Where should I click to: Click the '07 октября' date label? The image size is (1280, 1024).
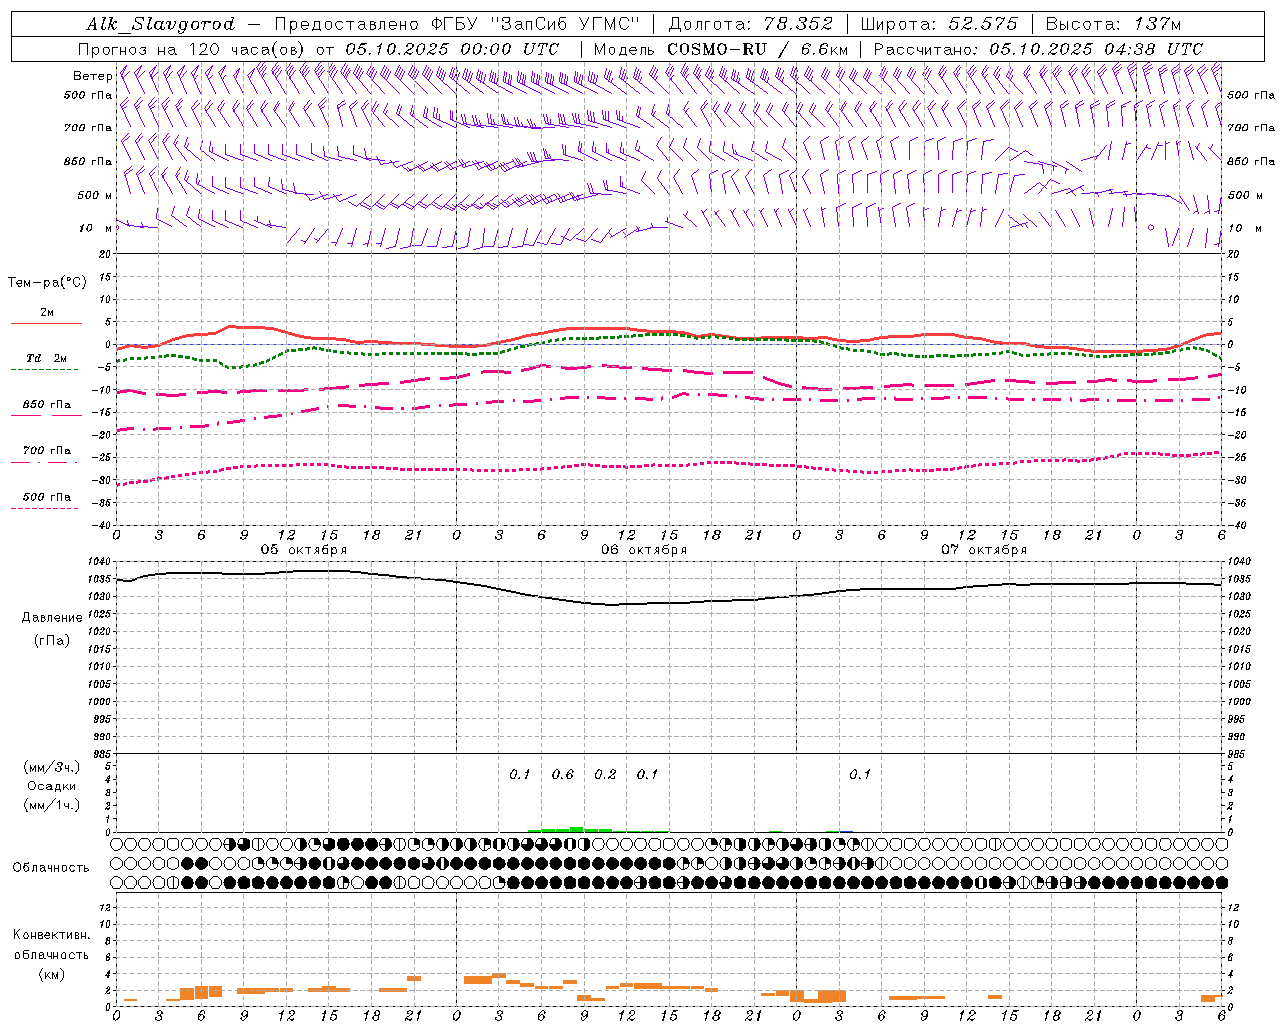(x=984, y=550)
